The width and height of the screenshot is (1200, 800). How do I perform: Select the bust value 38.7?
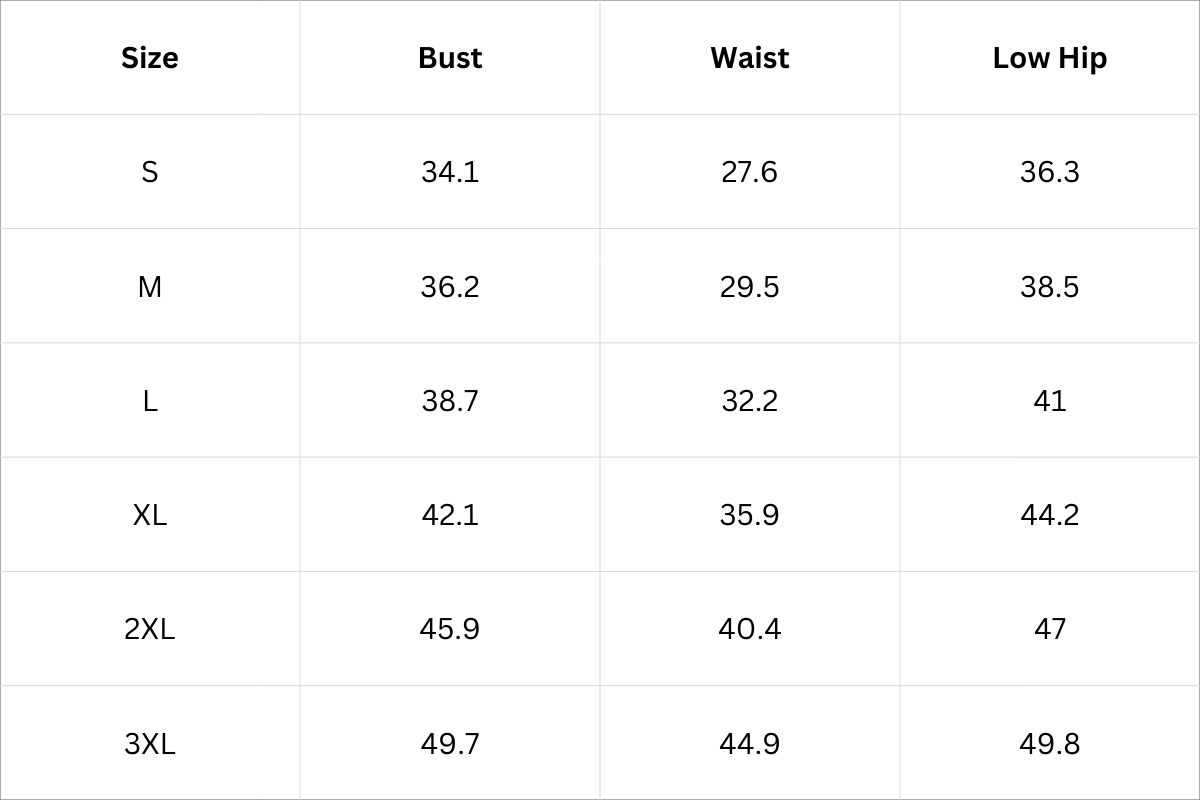[450, 401]
